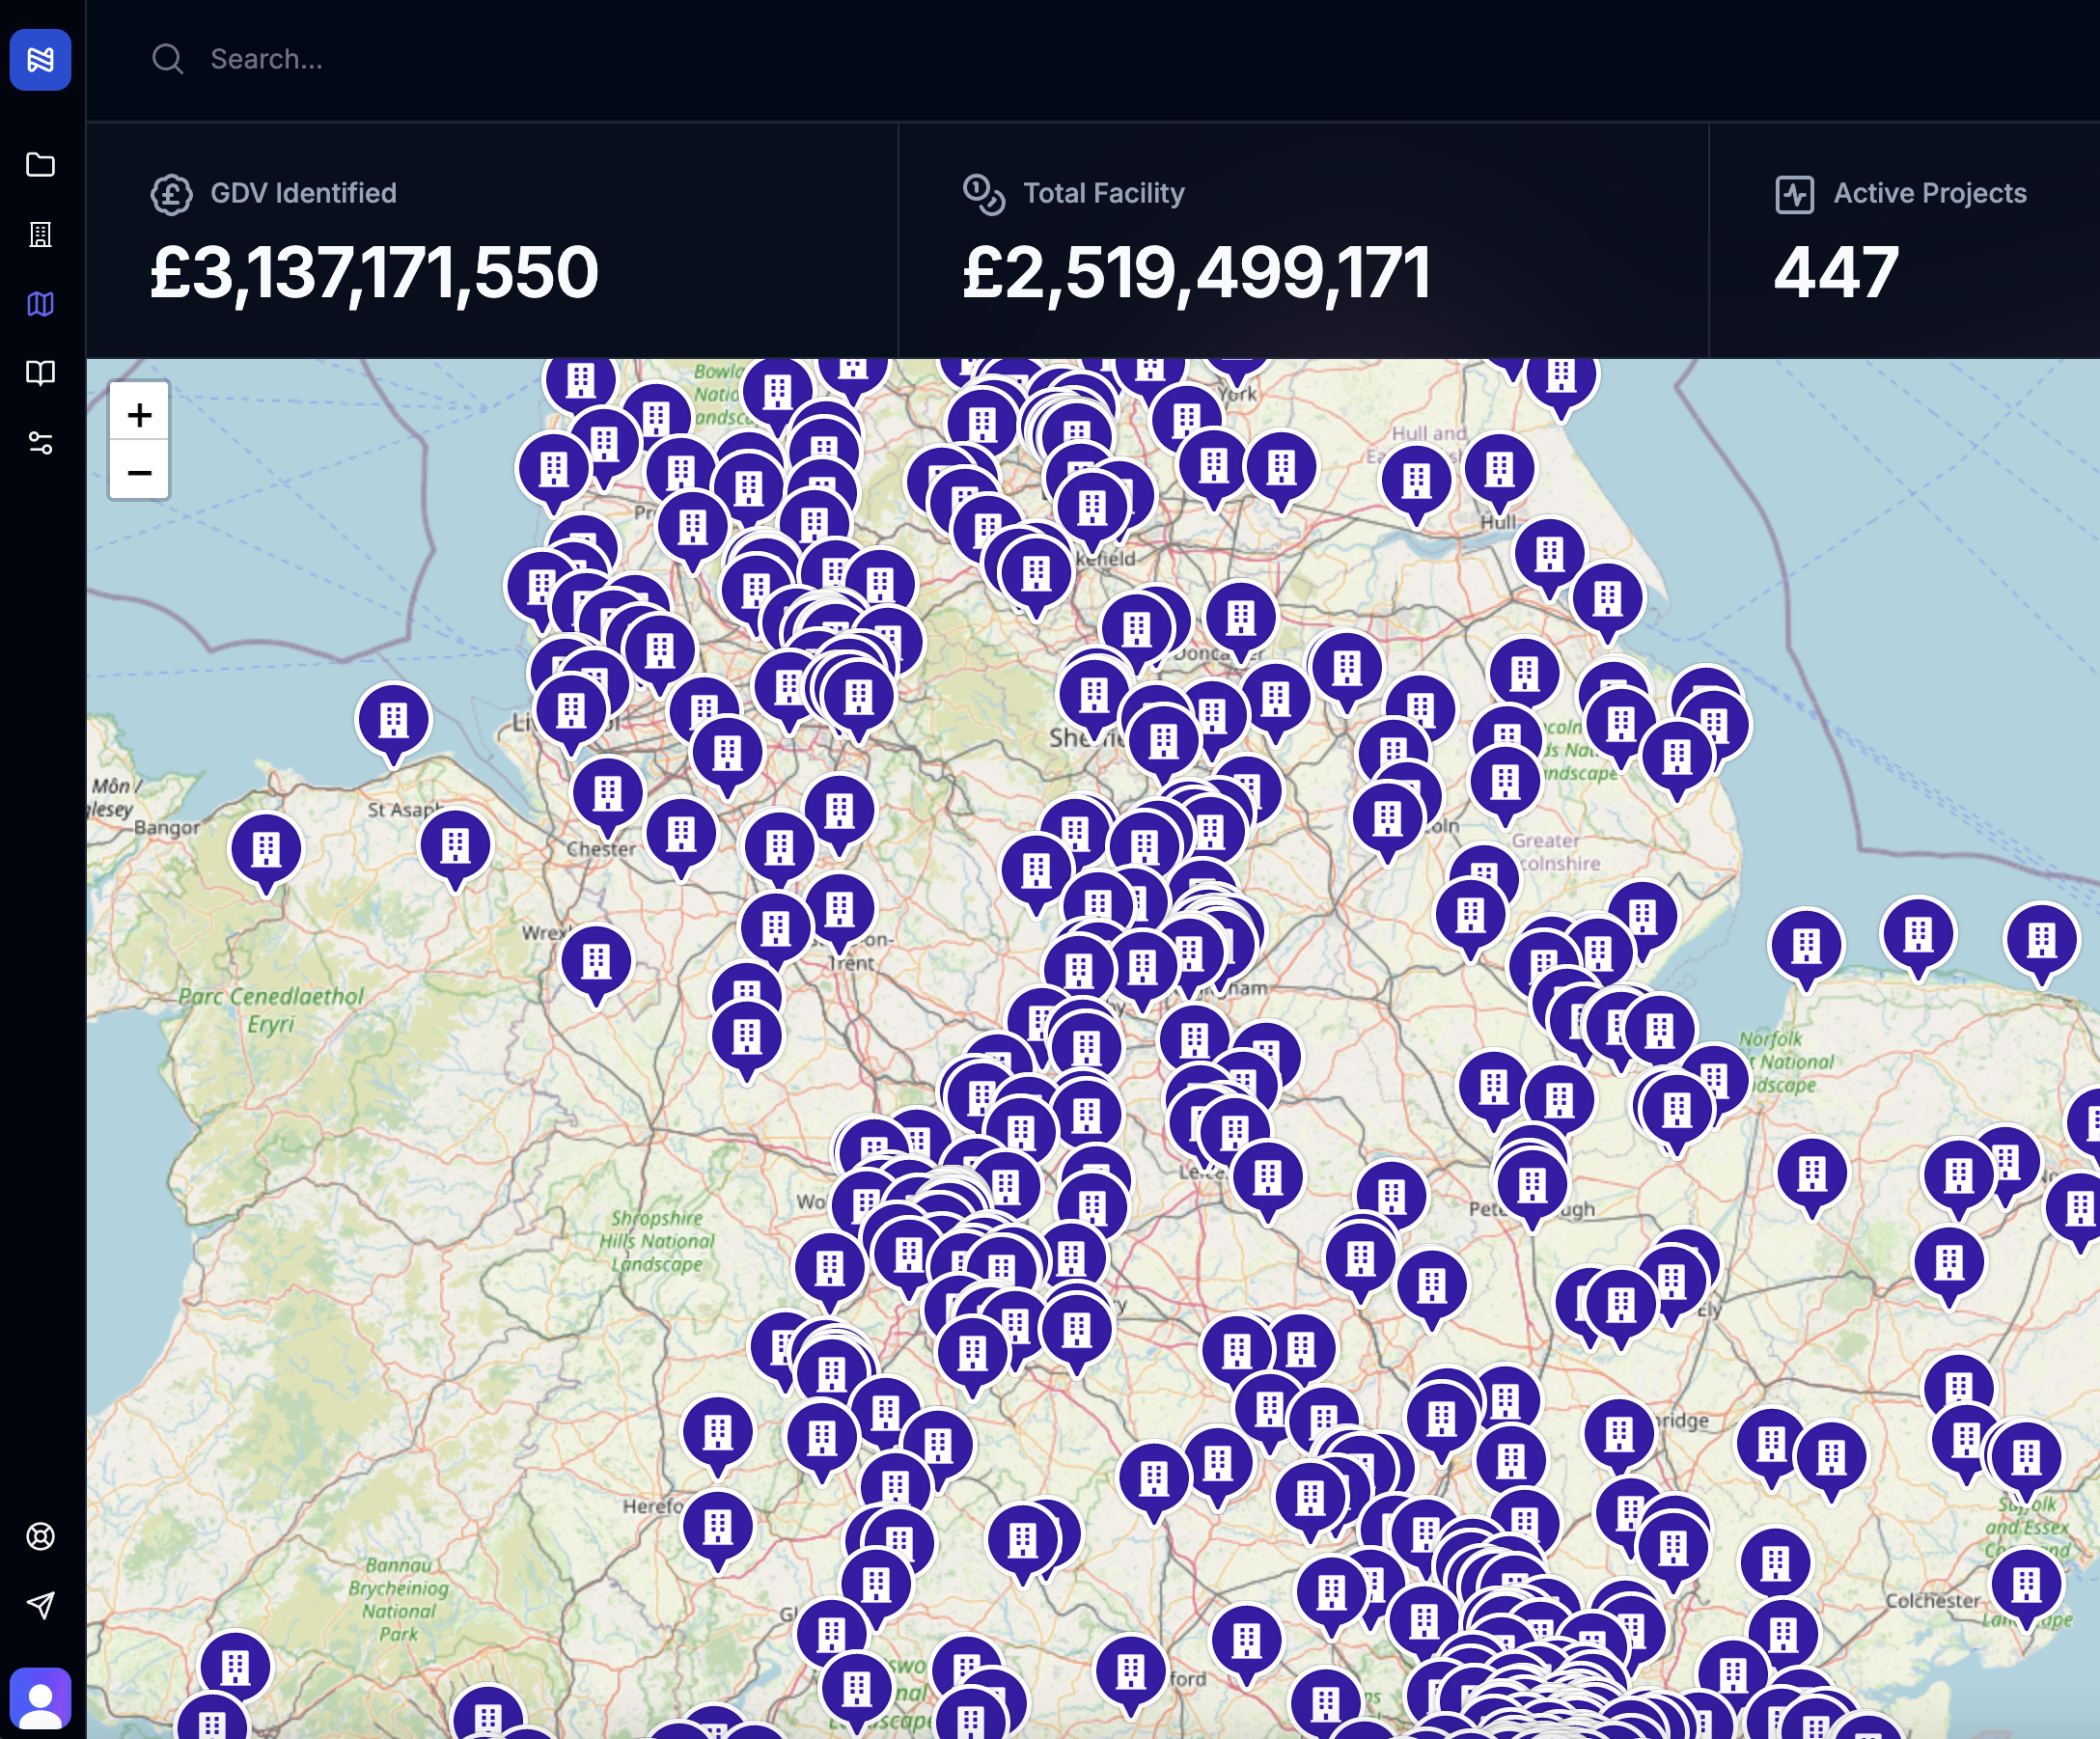This screenshot has height=1739, width=2100.
Task: Select the project pin near St Asaph
Action: click(456, 849)
